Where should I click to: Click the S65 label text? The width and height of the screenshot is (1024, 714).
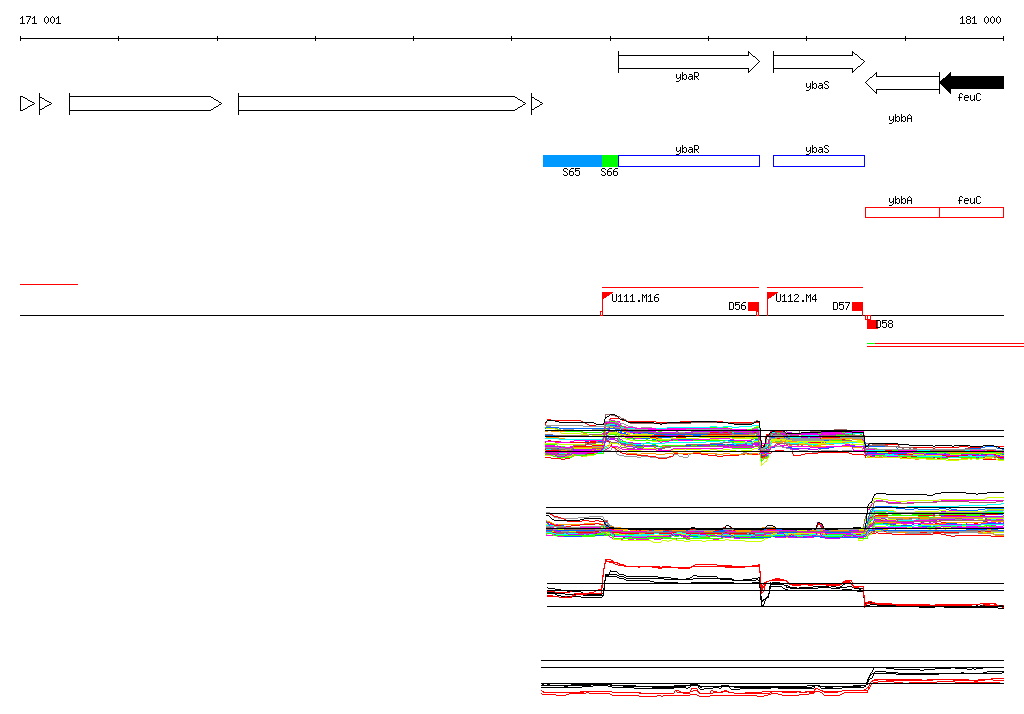[571, 172]
